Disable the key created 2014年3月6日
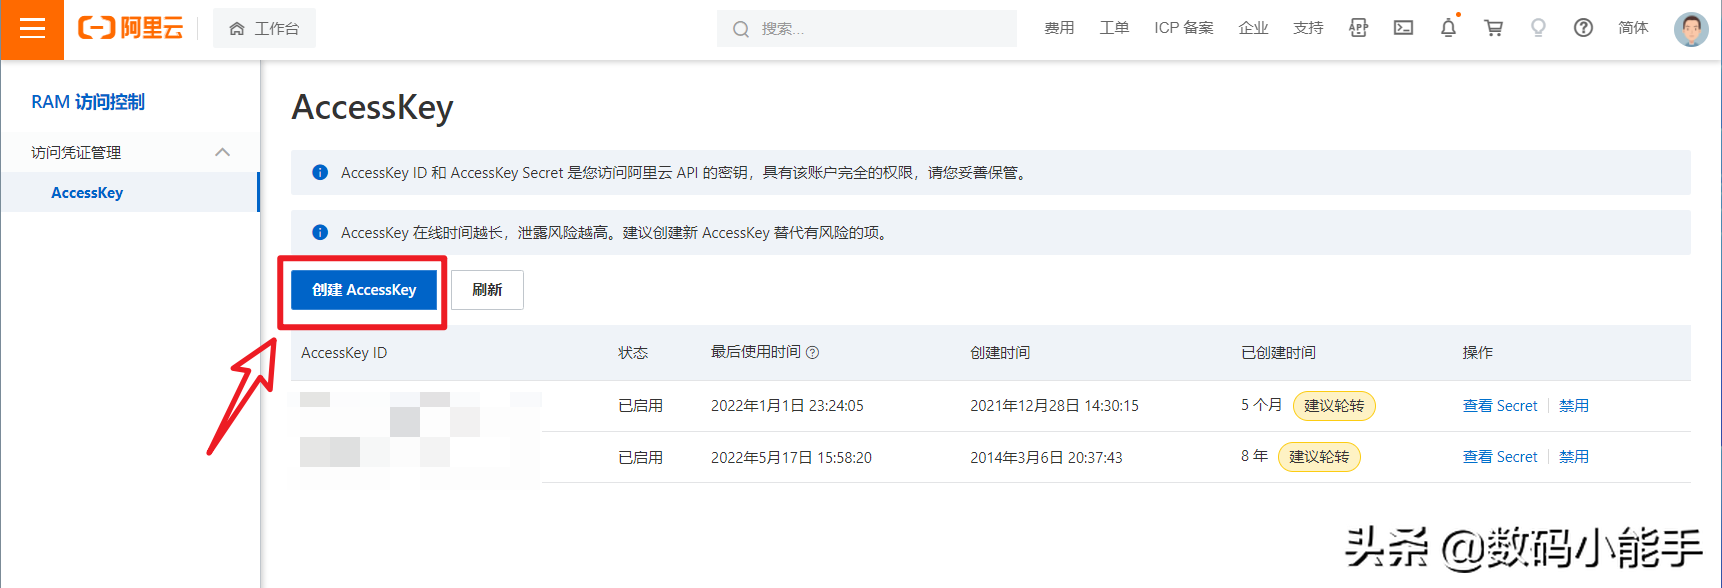Viewport: 1722px width, 588px height. (x=1574, y=457)
